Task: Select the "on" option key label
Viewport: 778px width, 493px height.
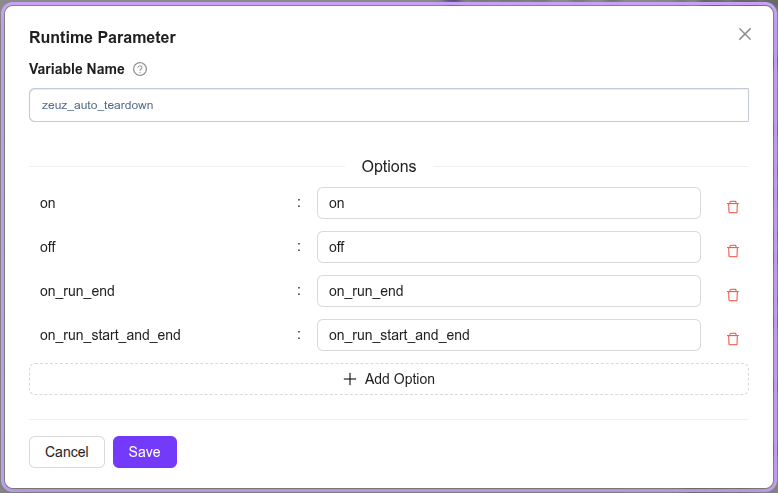Action: pos(48,203)
